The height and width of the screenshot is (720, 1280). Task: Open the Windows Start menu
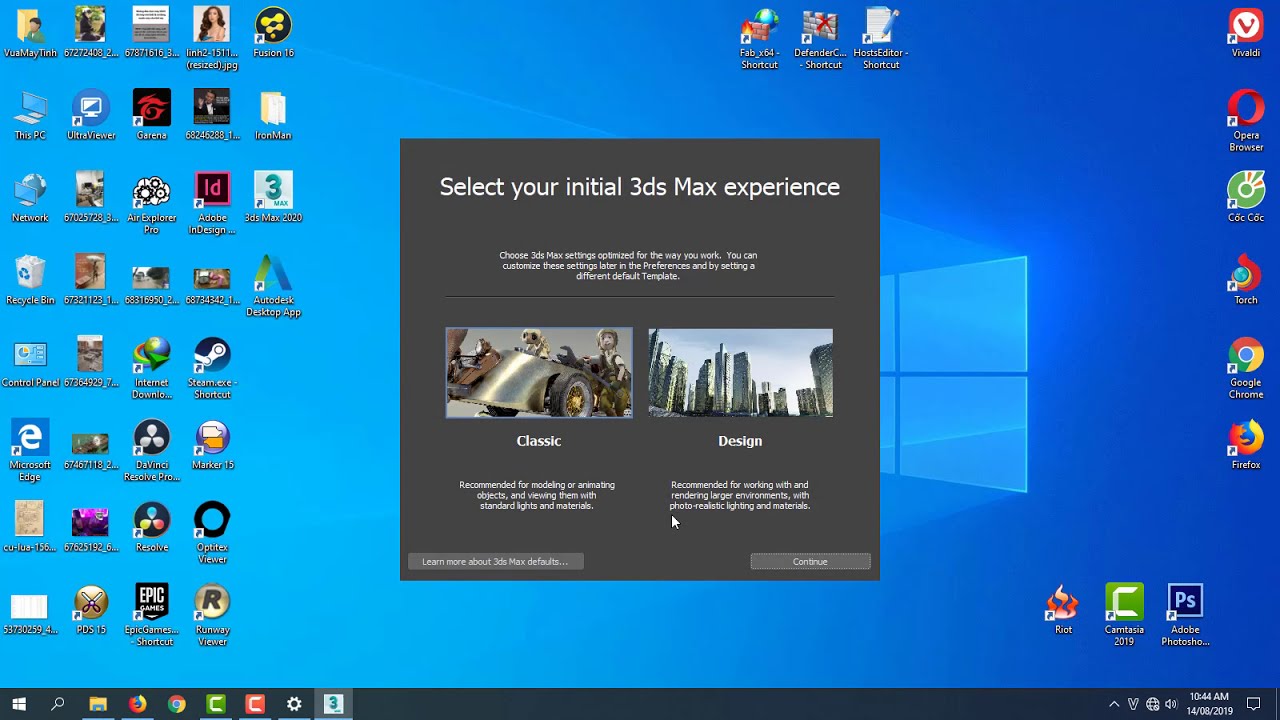(19, 704)
